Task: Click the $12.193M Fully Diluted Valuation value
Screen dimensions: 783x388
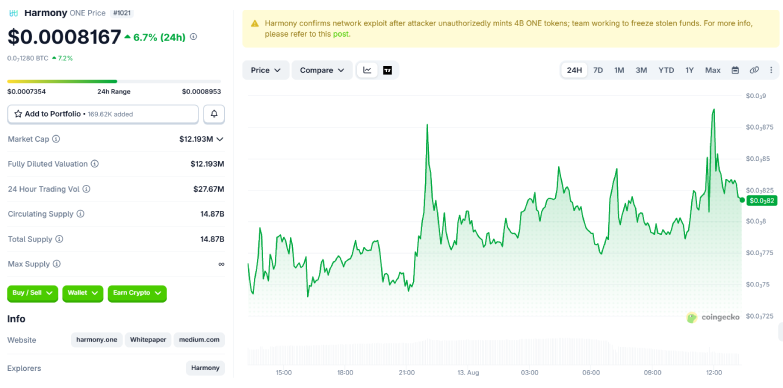Action: click(207, 164)
